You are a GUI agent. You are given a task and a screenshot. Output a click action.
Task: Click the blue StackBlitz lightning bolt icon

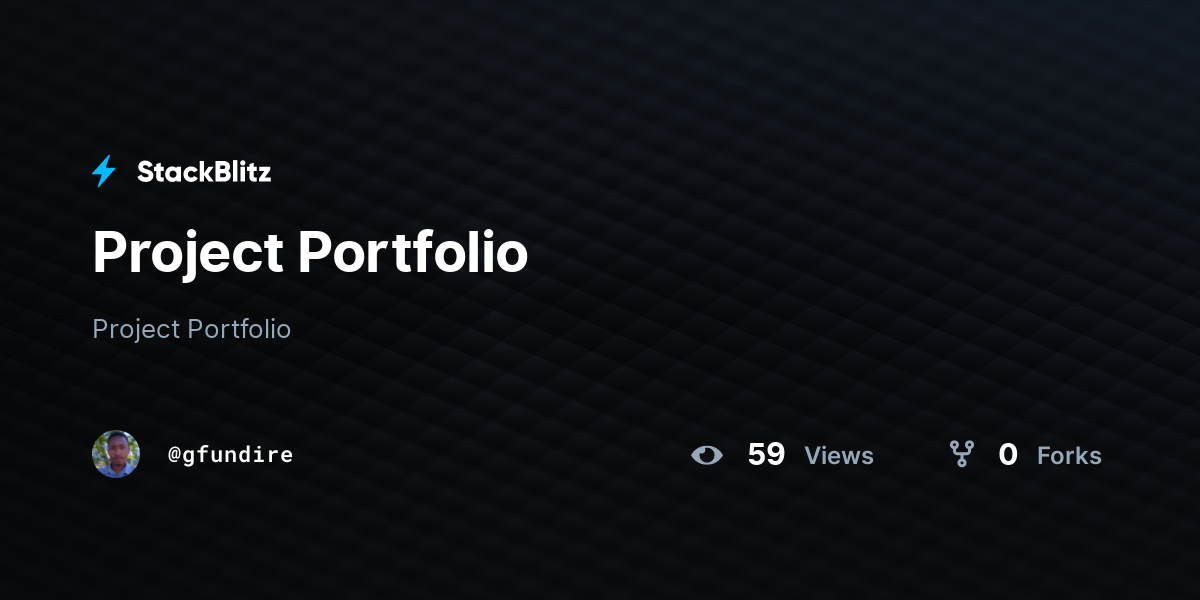point(104,172)
